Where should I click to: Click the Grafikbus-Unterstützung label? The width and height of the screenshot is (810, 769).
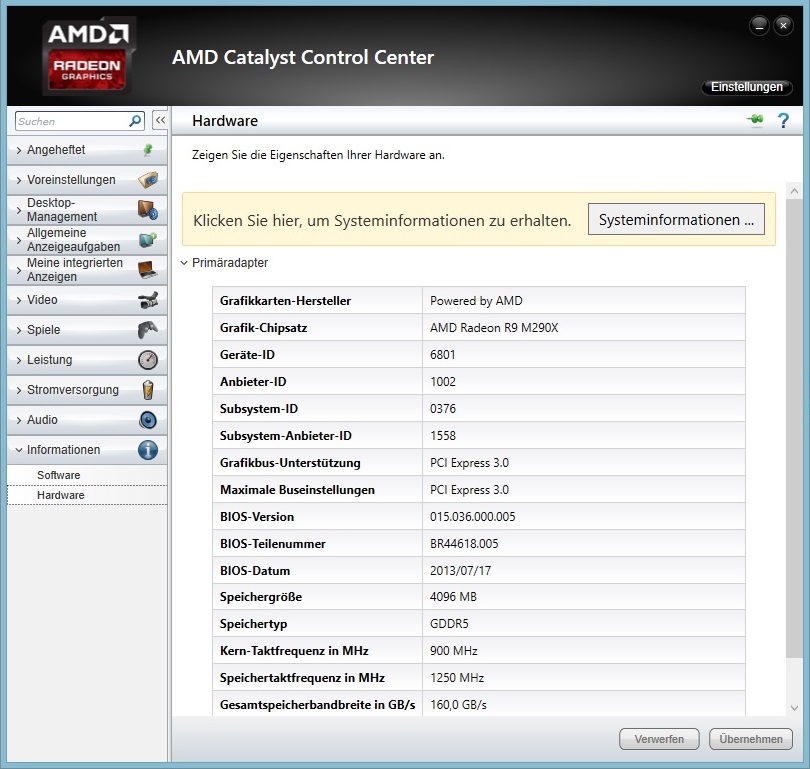(290, 463)
